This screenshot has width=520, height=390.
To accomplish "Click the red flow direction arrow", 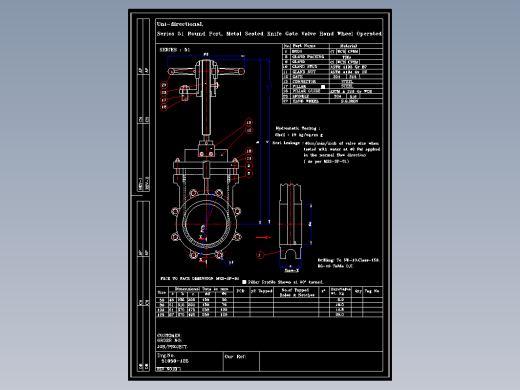I will (x=263, y=237).
